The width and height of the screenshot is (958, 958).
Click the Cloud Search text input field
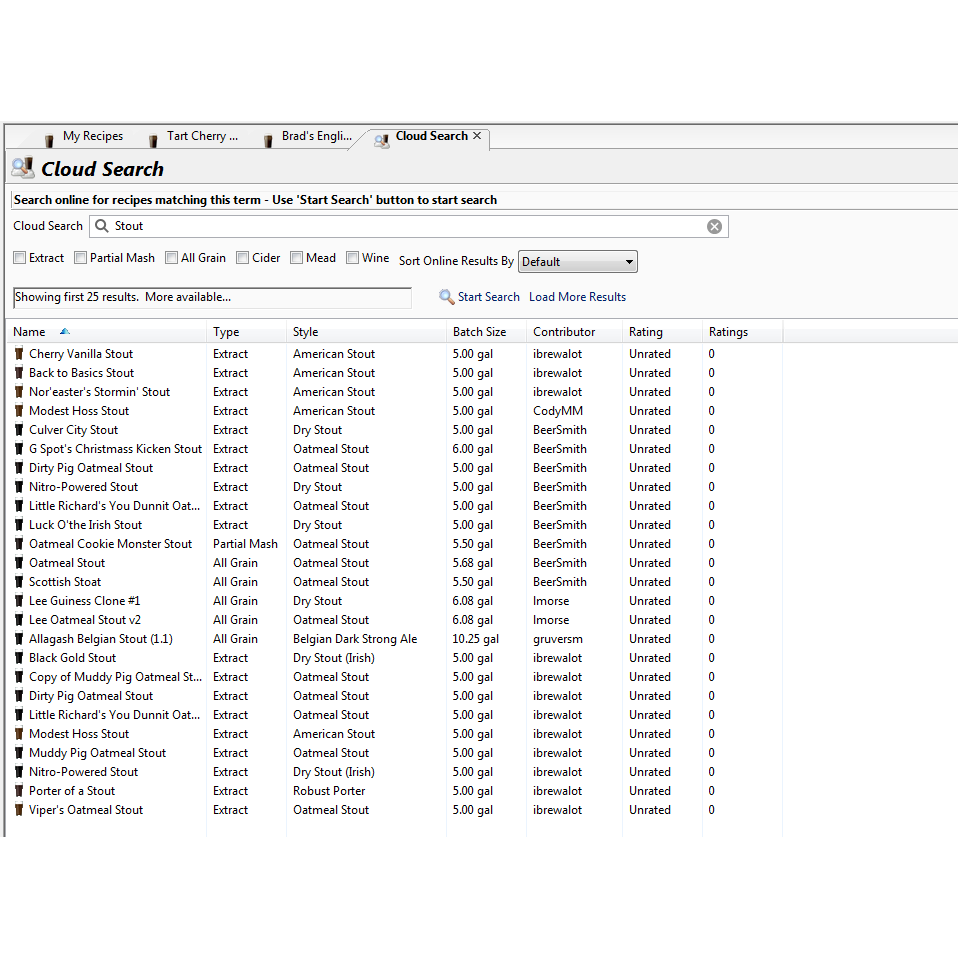[x=400, y=227]
